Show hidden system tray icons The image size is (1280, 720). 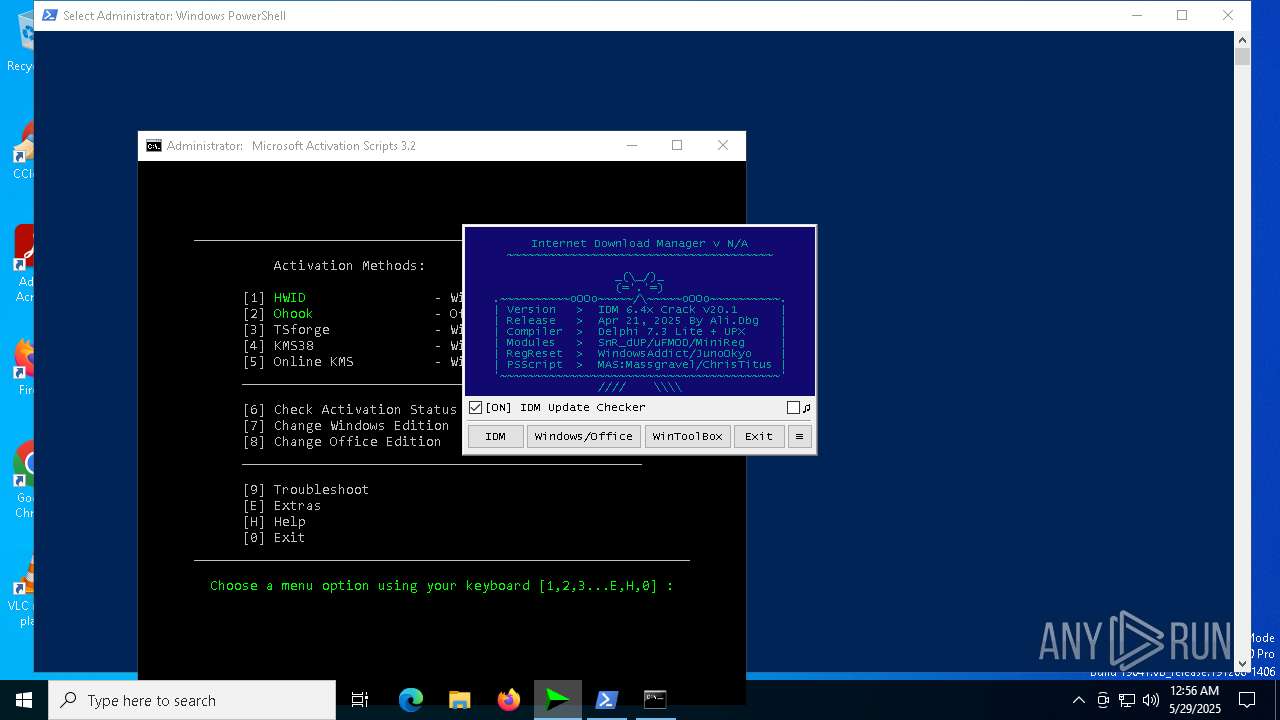(x=1079, y=700)
